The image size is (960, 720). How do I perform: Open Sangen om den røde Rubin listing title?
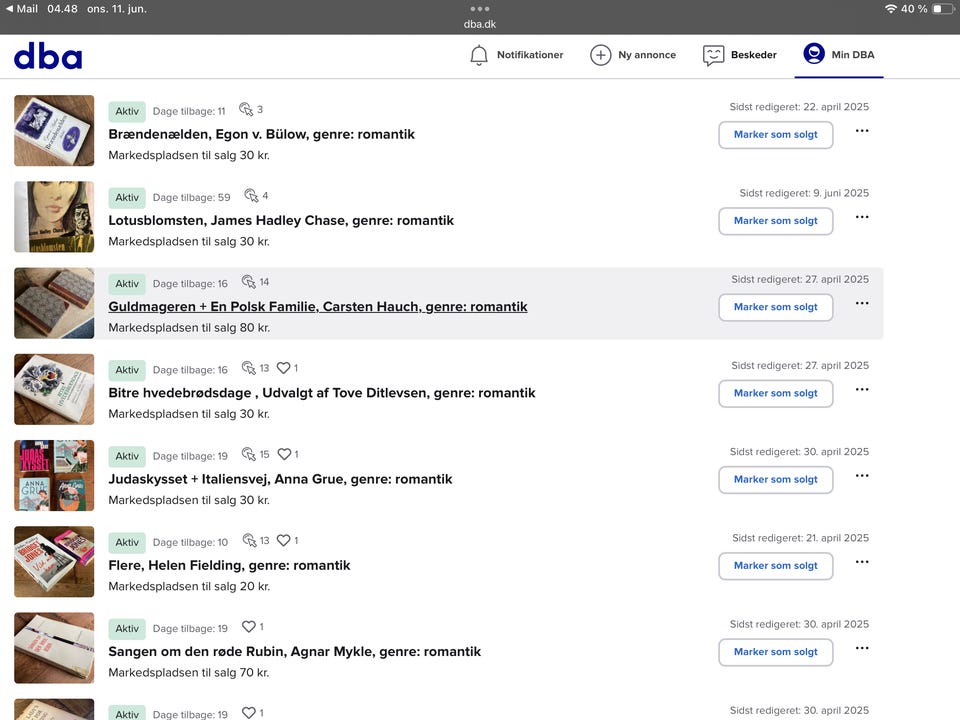(294, 652)
